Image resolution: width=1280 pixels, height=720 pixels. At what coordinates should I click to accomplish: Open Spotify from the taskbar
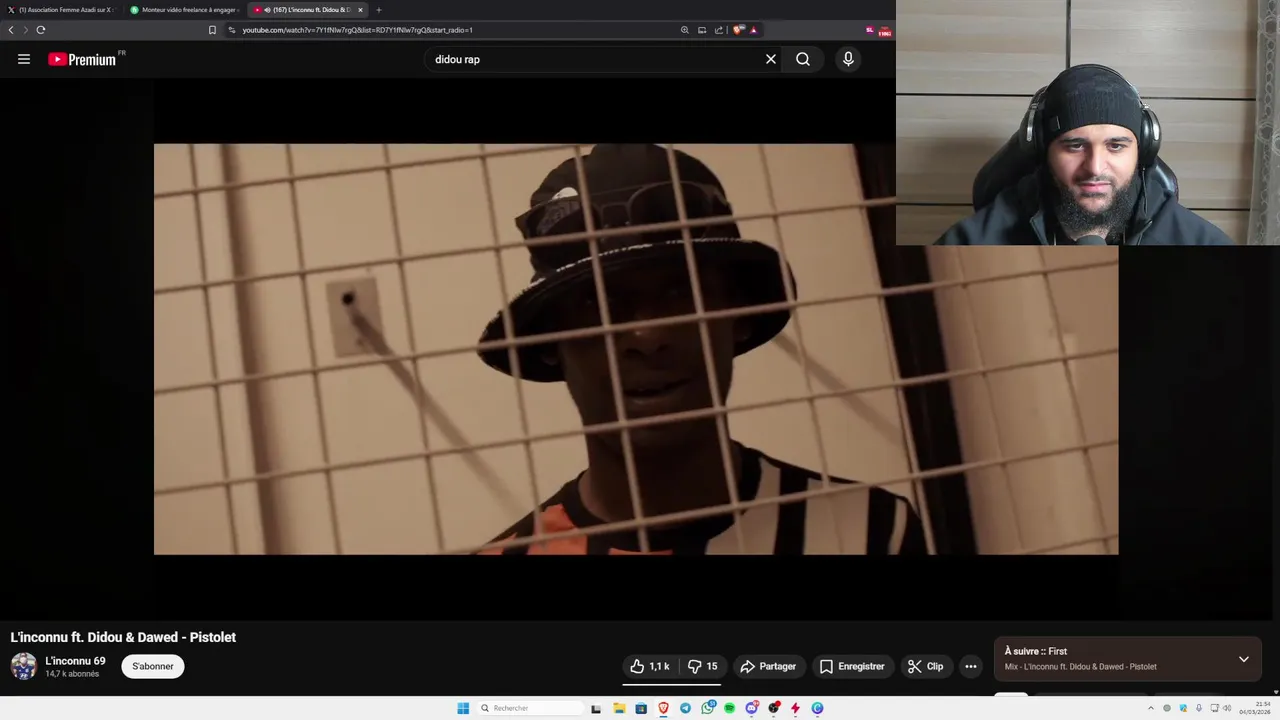point(729,708)
